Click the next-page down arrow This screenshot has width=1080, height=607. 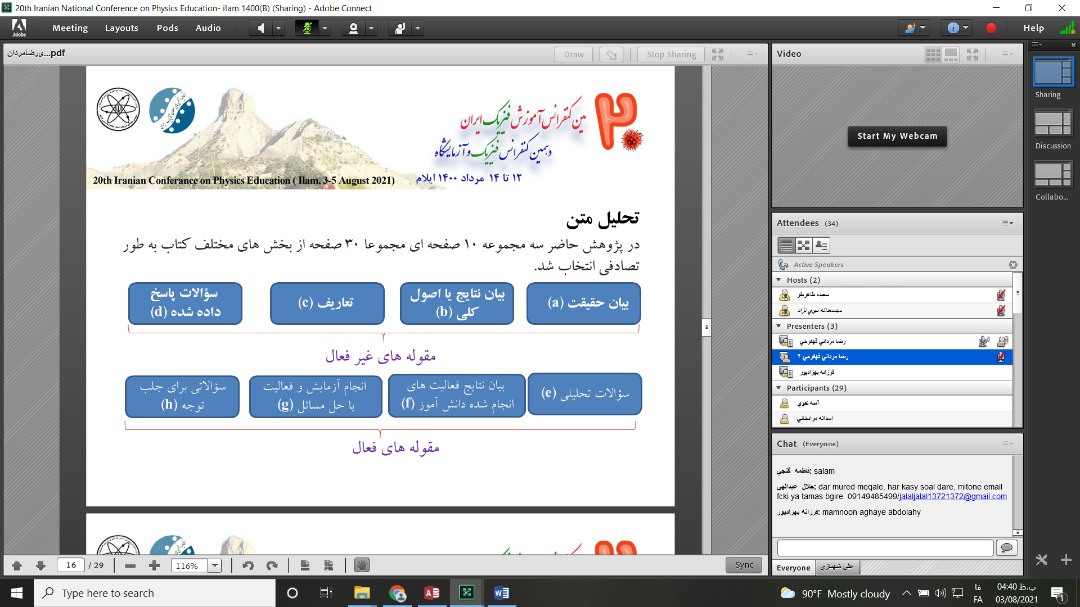tap(40, 566)
